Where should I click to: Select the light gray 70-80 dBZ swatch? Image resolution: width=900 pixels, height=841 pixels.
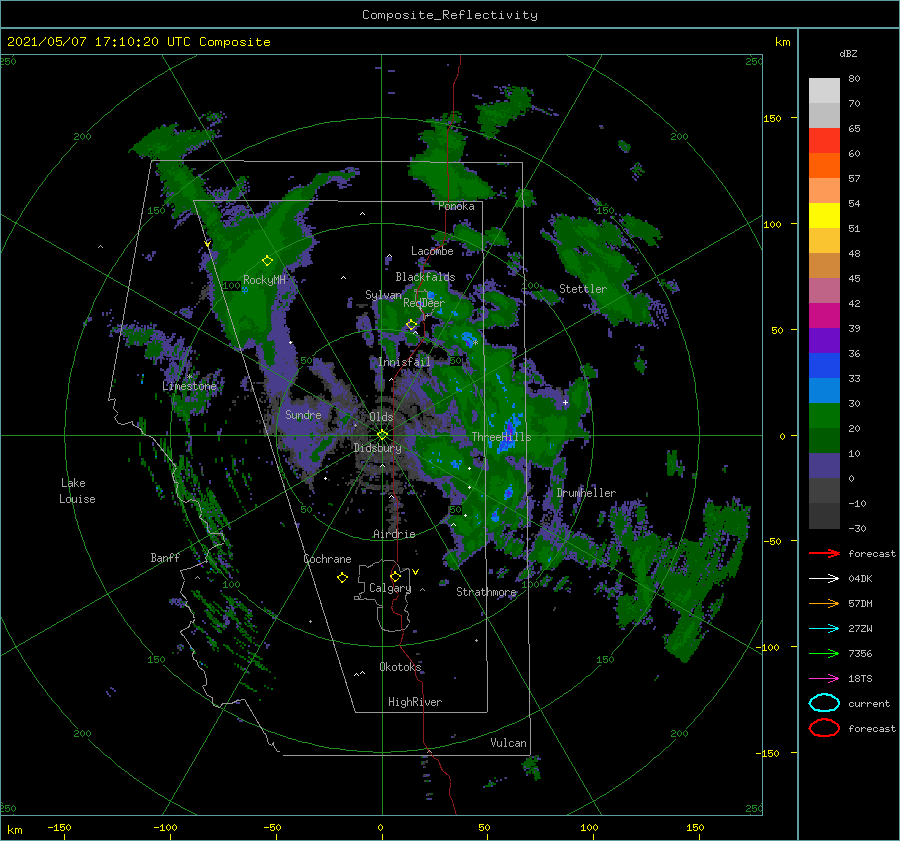click(824, 90)
